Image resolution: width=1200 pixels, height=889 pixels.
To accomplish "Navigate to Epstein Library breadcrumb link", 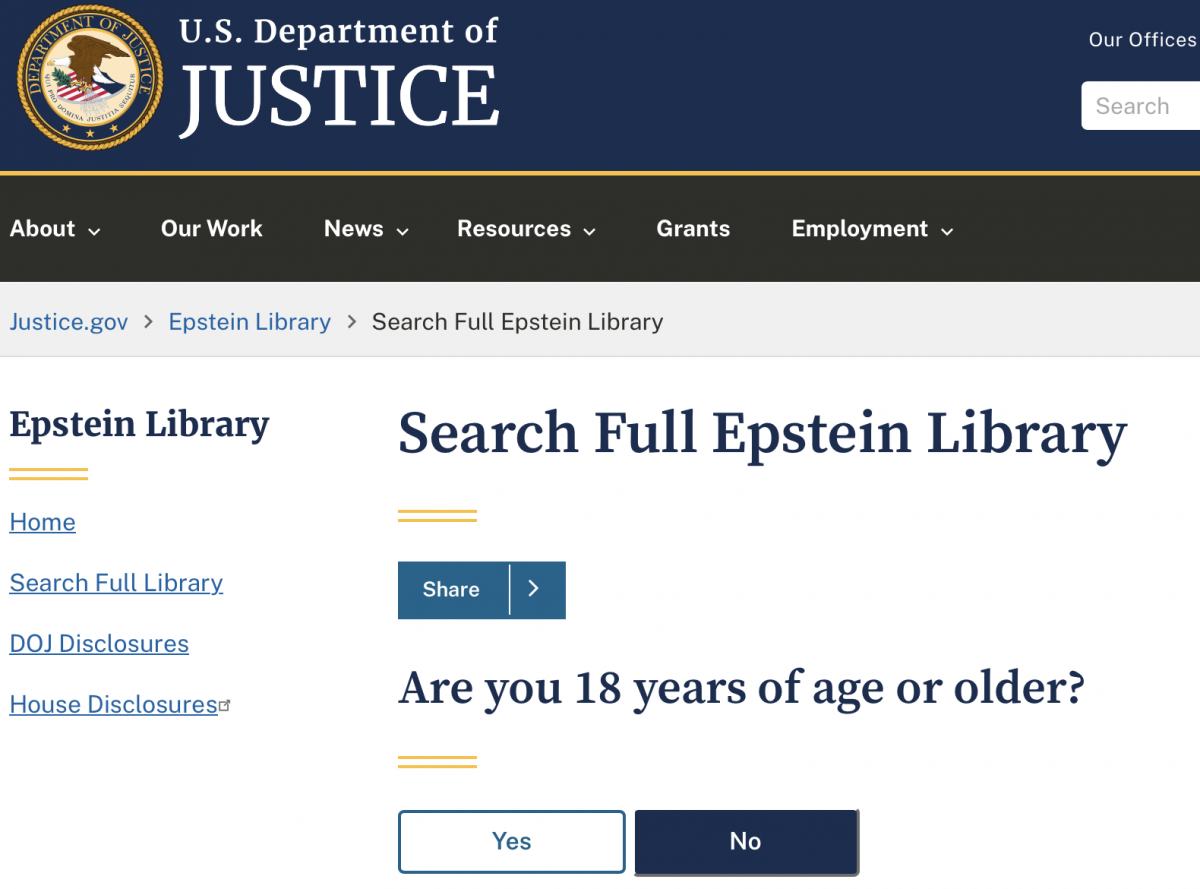I will pos(249,322).
